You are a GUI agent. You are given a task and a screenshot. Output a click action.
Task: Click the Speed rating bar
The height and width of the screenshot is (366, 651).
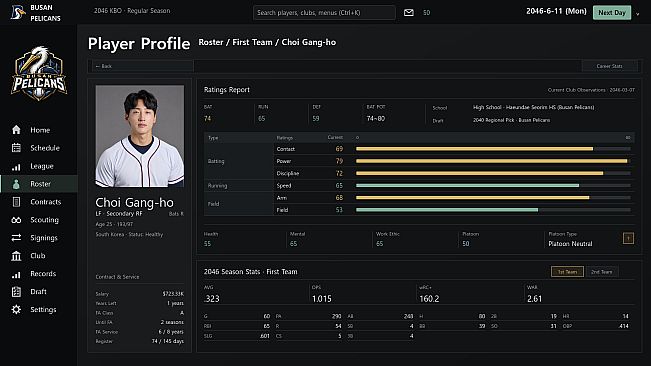click(x=493, y=185)
